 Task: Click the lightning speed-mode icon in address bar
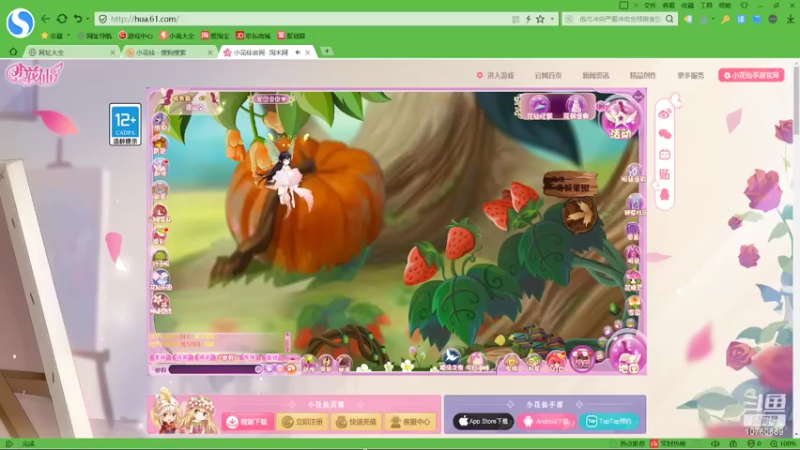528,19
